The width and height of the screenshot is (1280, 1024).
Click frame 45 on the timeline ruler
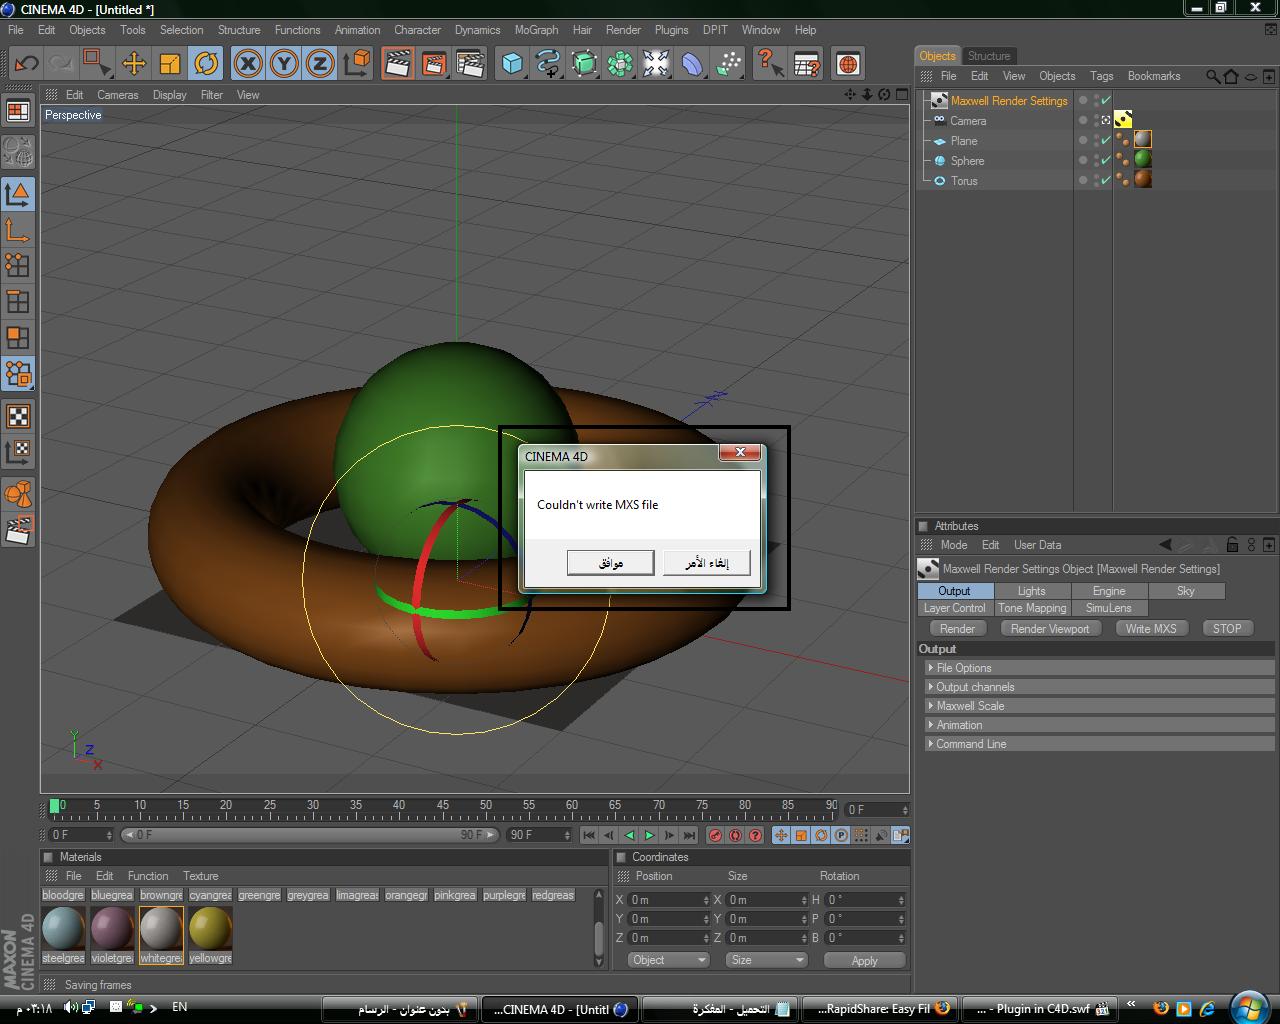coord(442,805)
